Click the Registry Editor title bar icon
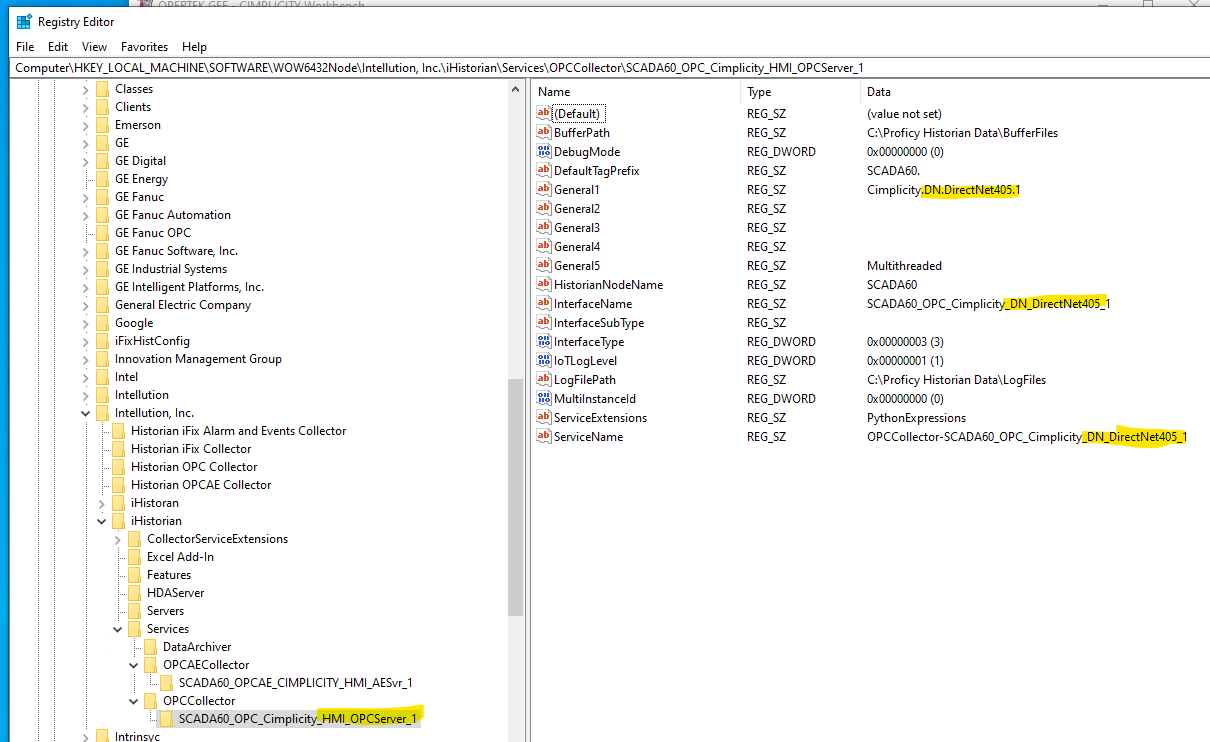The width and height of the screenshot is (1210, 742). [x=24, y=22]
